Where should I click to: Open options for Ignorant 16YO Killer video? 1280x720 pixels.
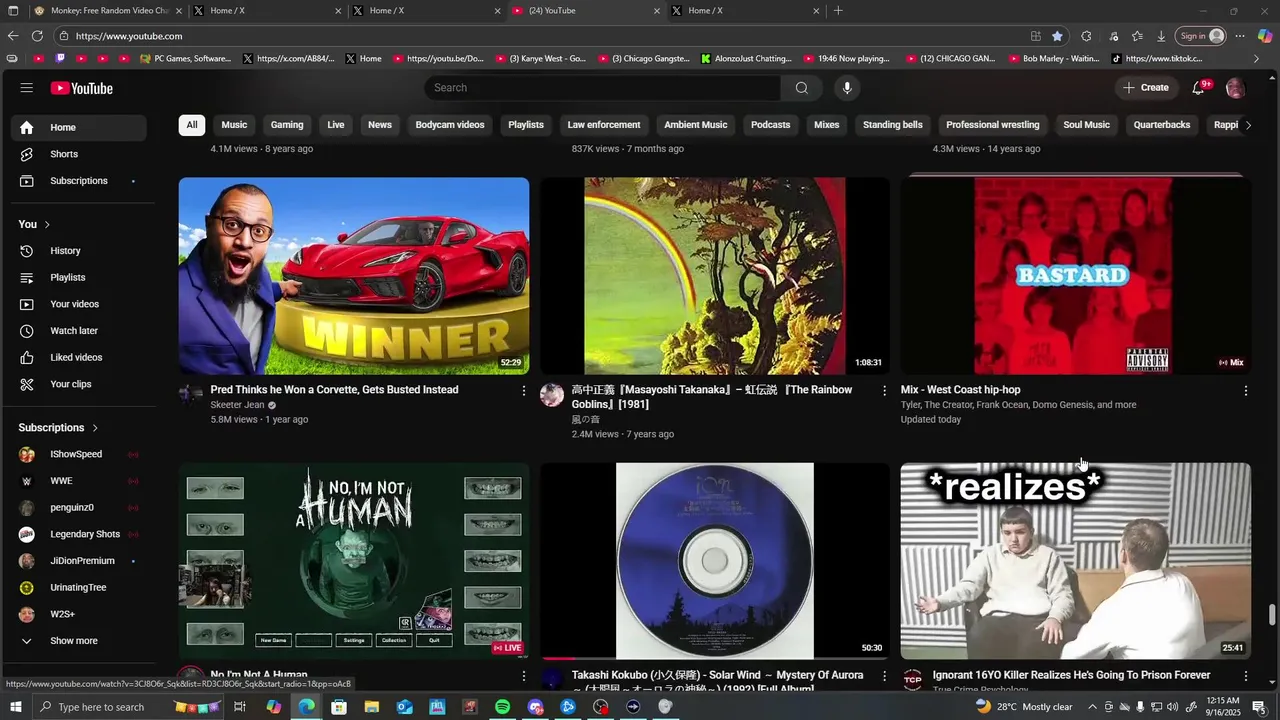pyautogui.click(x=1245, y=676)
